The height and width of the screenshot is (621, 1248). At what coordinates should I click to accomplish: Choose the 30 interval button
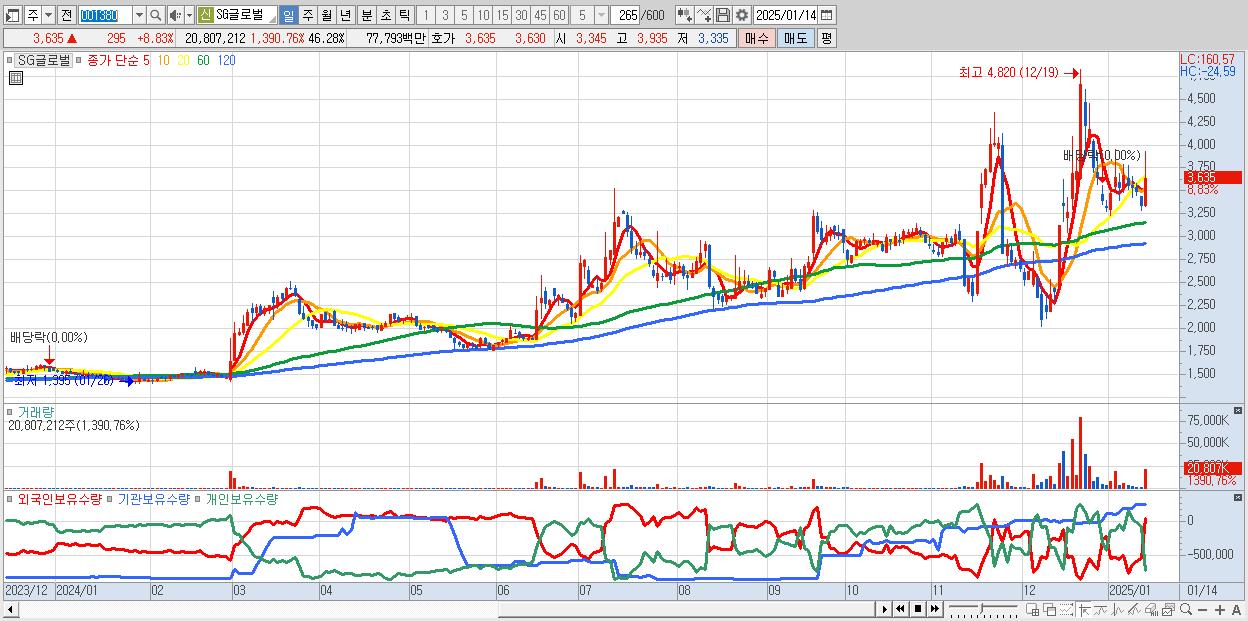521,15
